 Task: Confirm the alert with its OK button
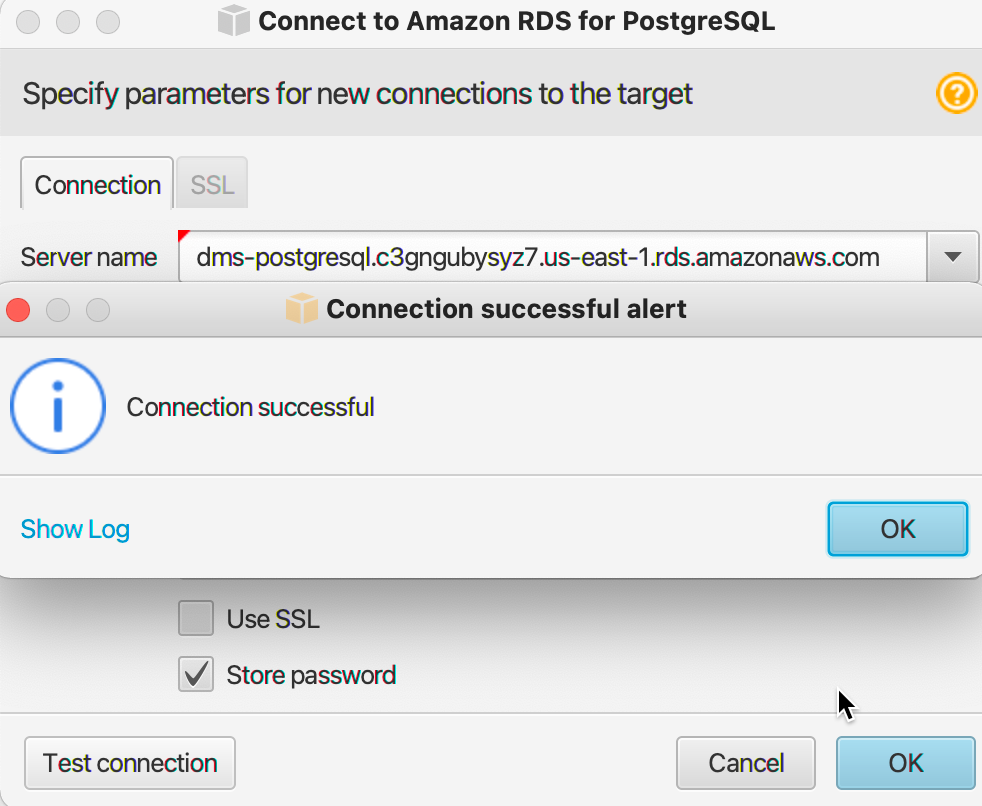tap(897, 529)
